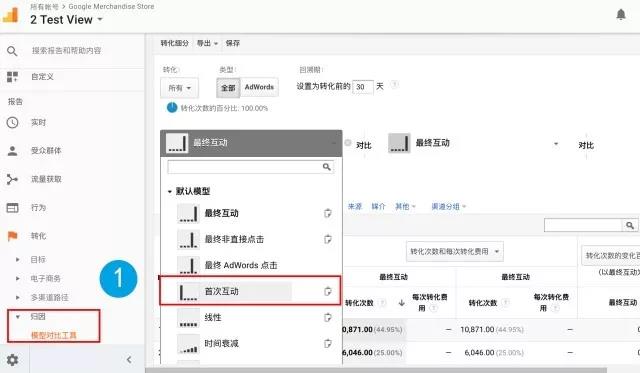640x373 pixels.
Task: Click the 时间衰减 model bar icon
Action: coord(188,344)
